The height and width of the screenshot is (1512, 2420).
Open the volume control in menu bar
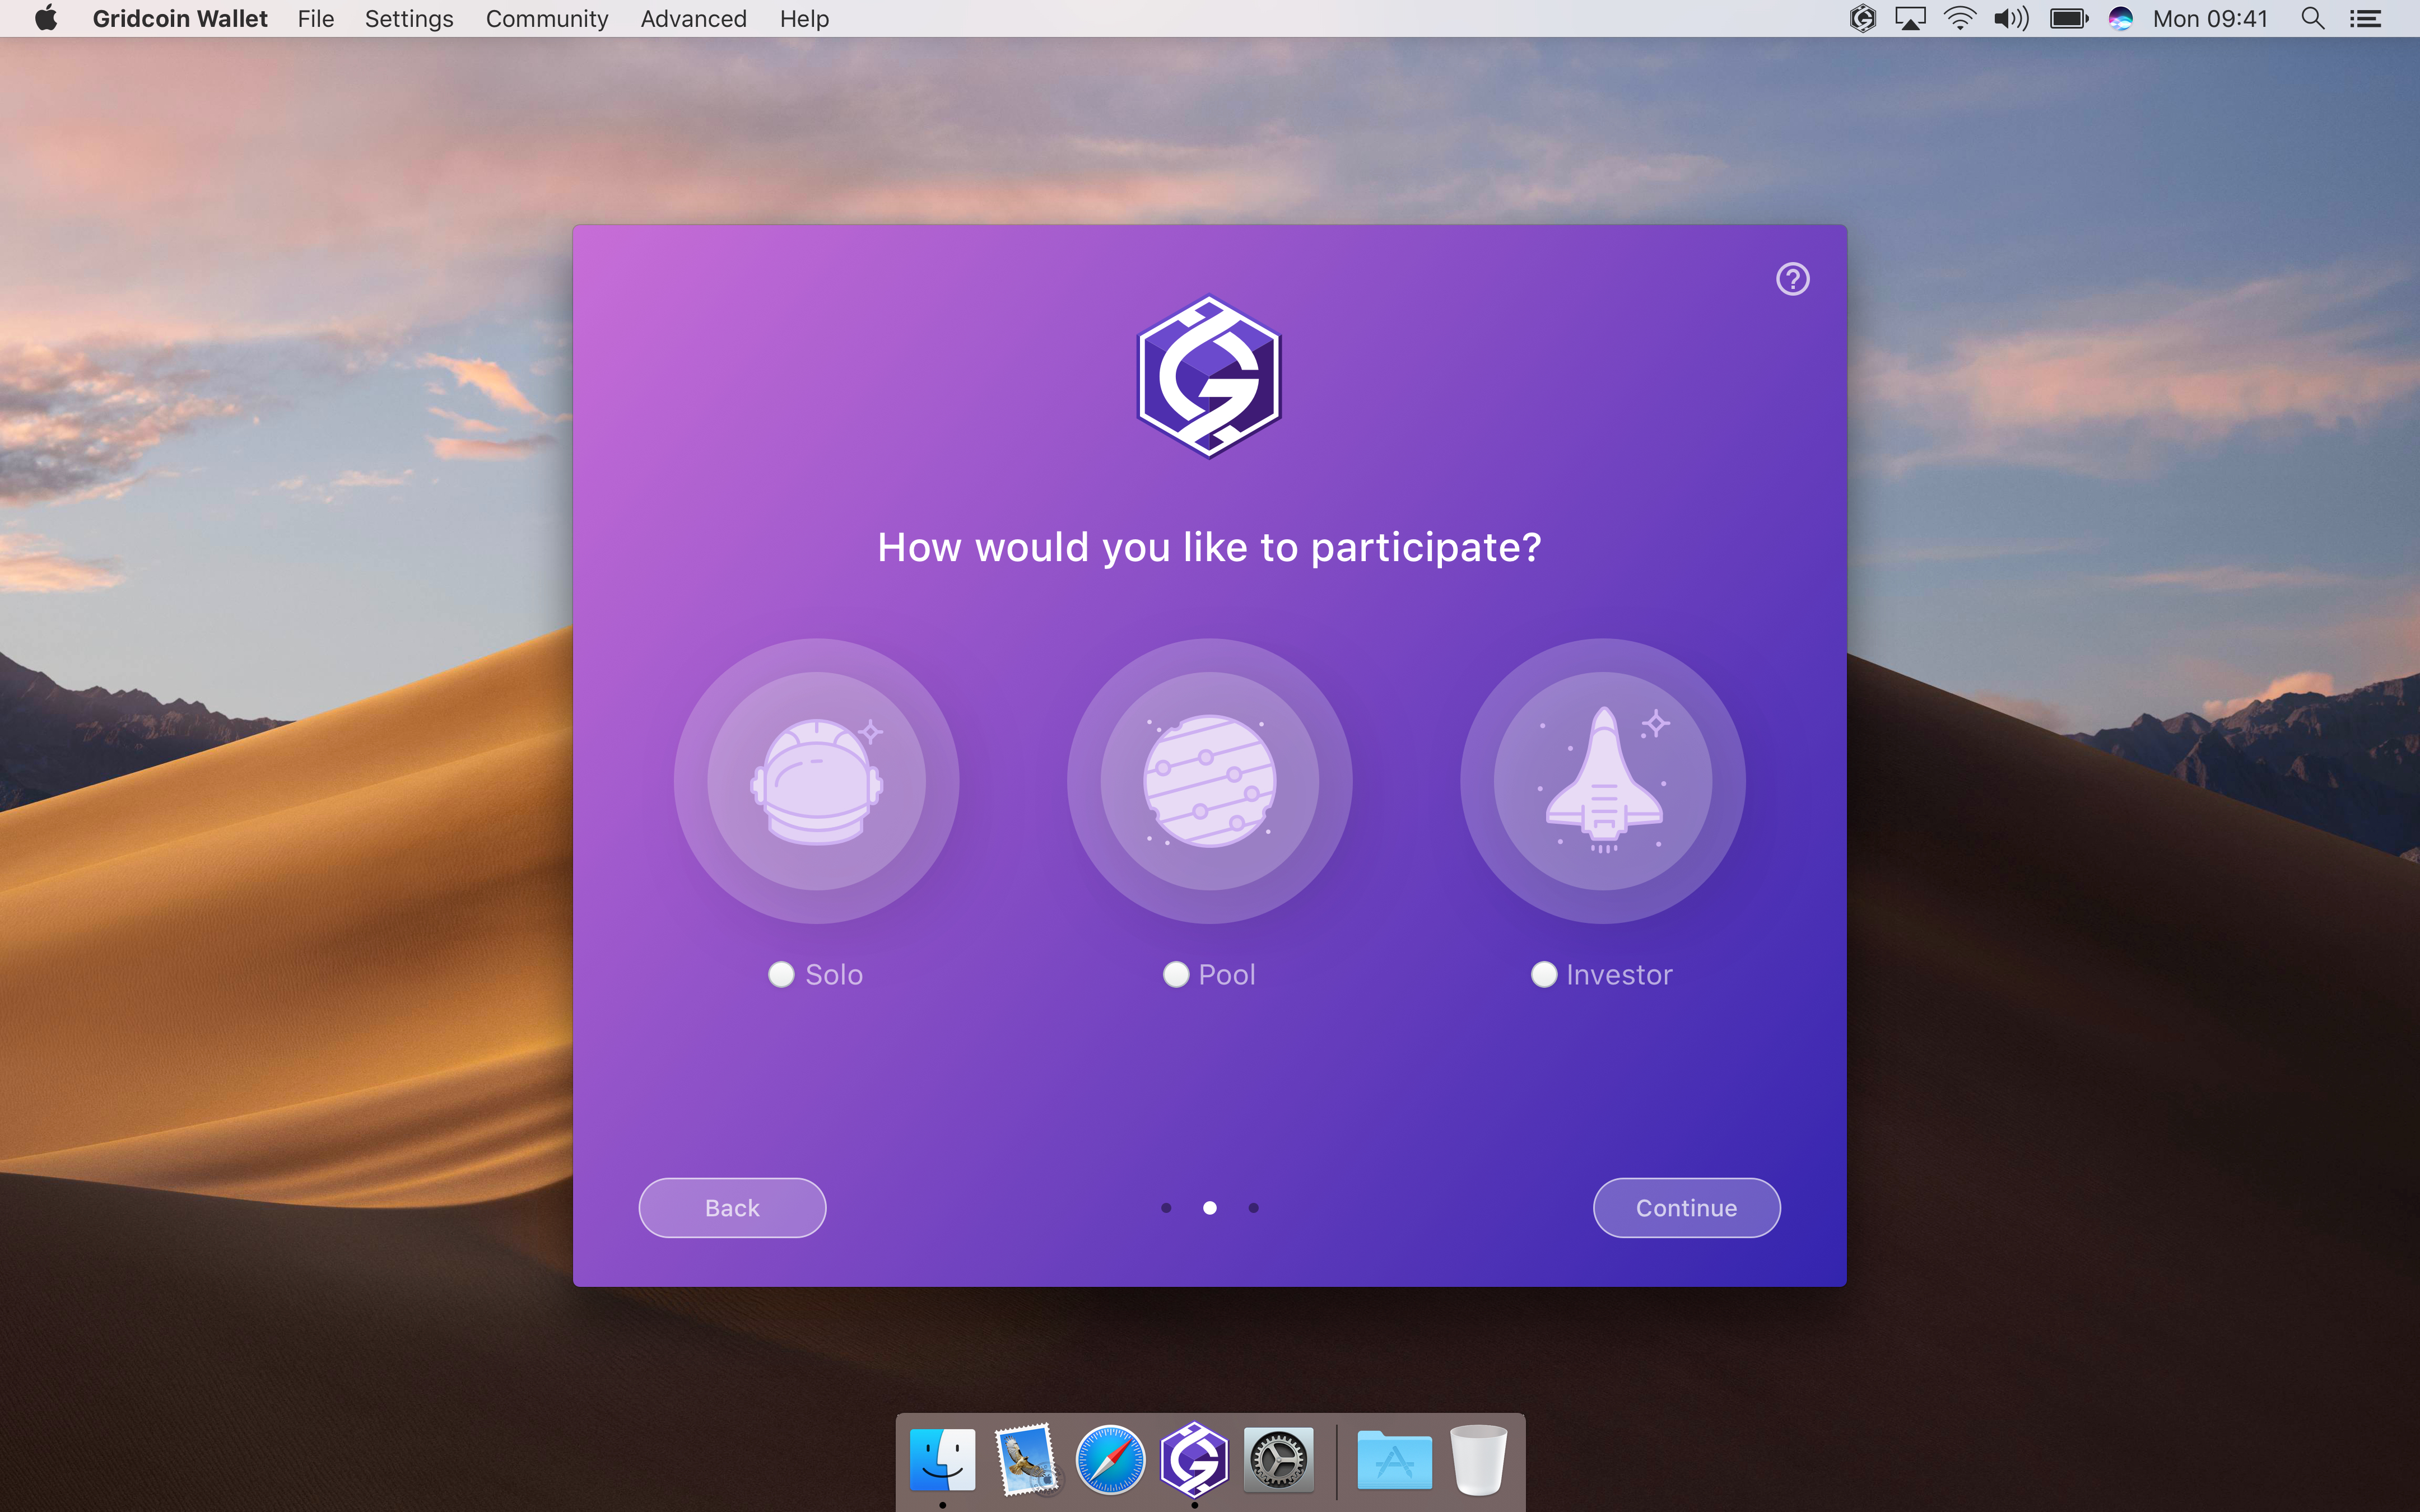(x=2011, y=19)
